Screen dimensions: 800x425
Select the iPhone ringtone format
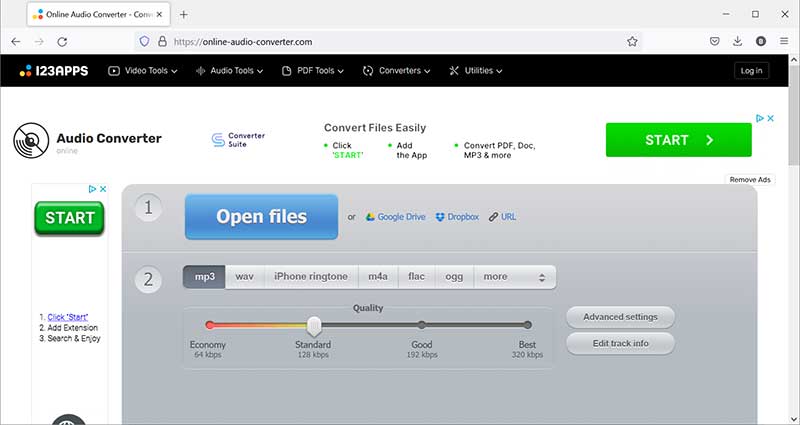(311, 277)
